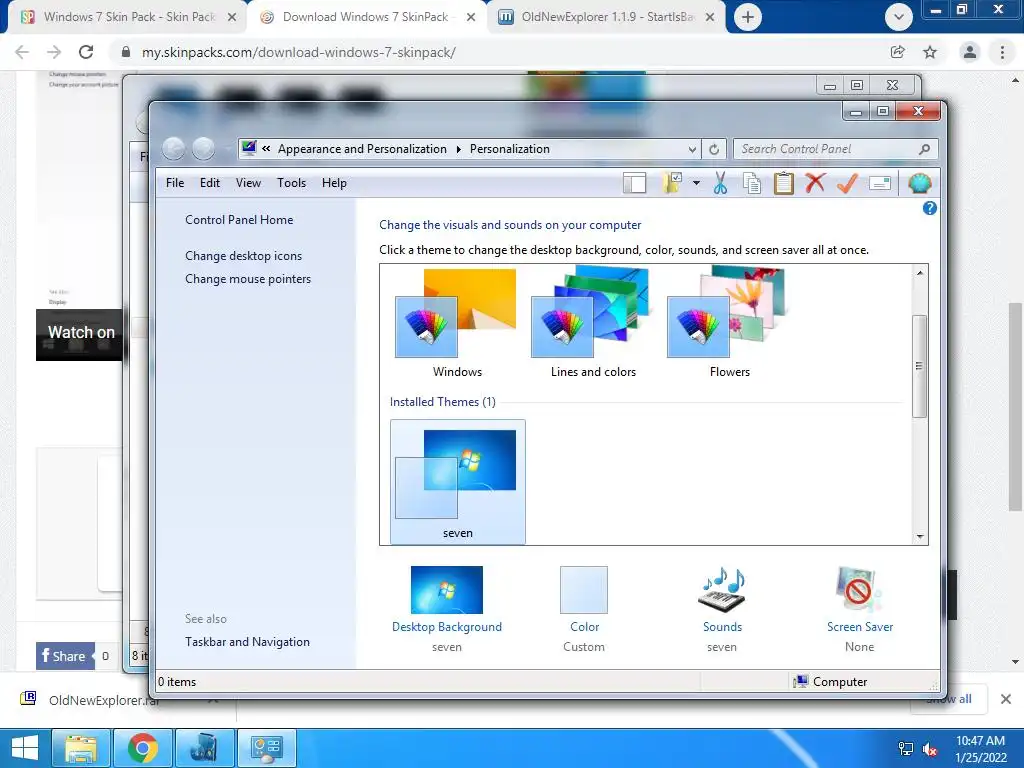Open the blue help question mark
This screenshot has height=768, width=1024.
(x=929, y=208)
